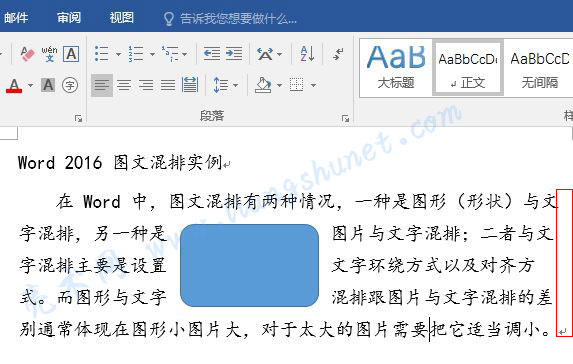Image resolution: width=573 pixels, height=364 pixels.
Task: Expand the bullet list dropdown arrow
Action: click(x=118, y=54)
